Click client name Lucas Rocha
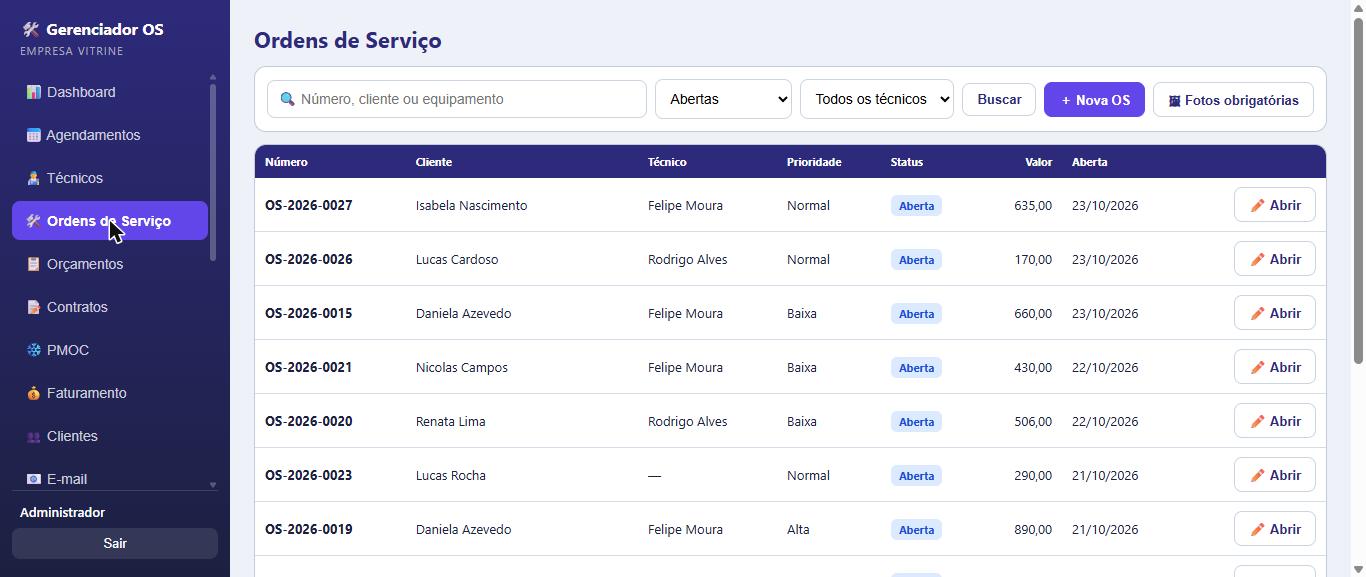 (451, 475)
